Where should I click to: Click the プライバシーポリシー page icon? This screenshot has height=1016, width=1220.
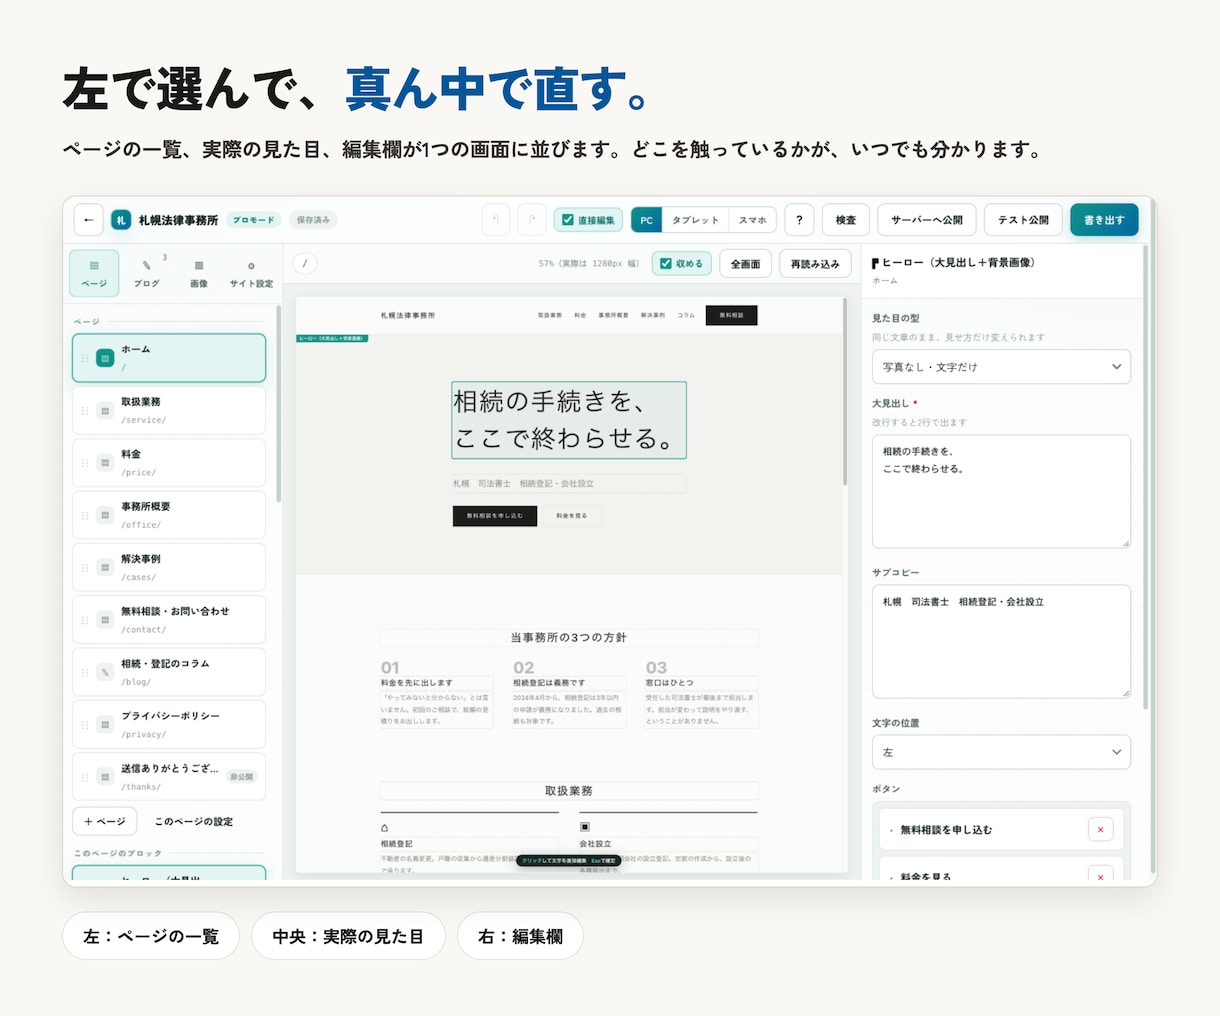(x=104, y=724)
